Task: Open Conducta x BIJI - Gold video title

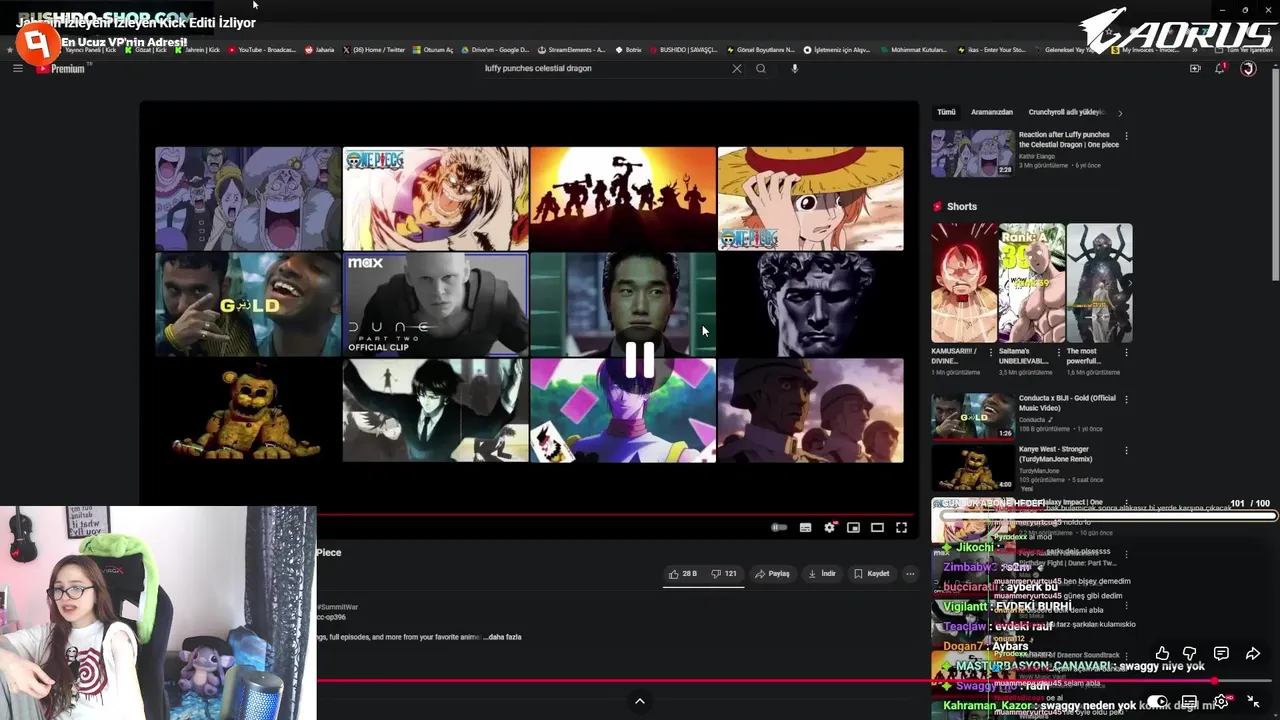Action: (x=1067, y=403)
